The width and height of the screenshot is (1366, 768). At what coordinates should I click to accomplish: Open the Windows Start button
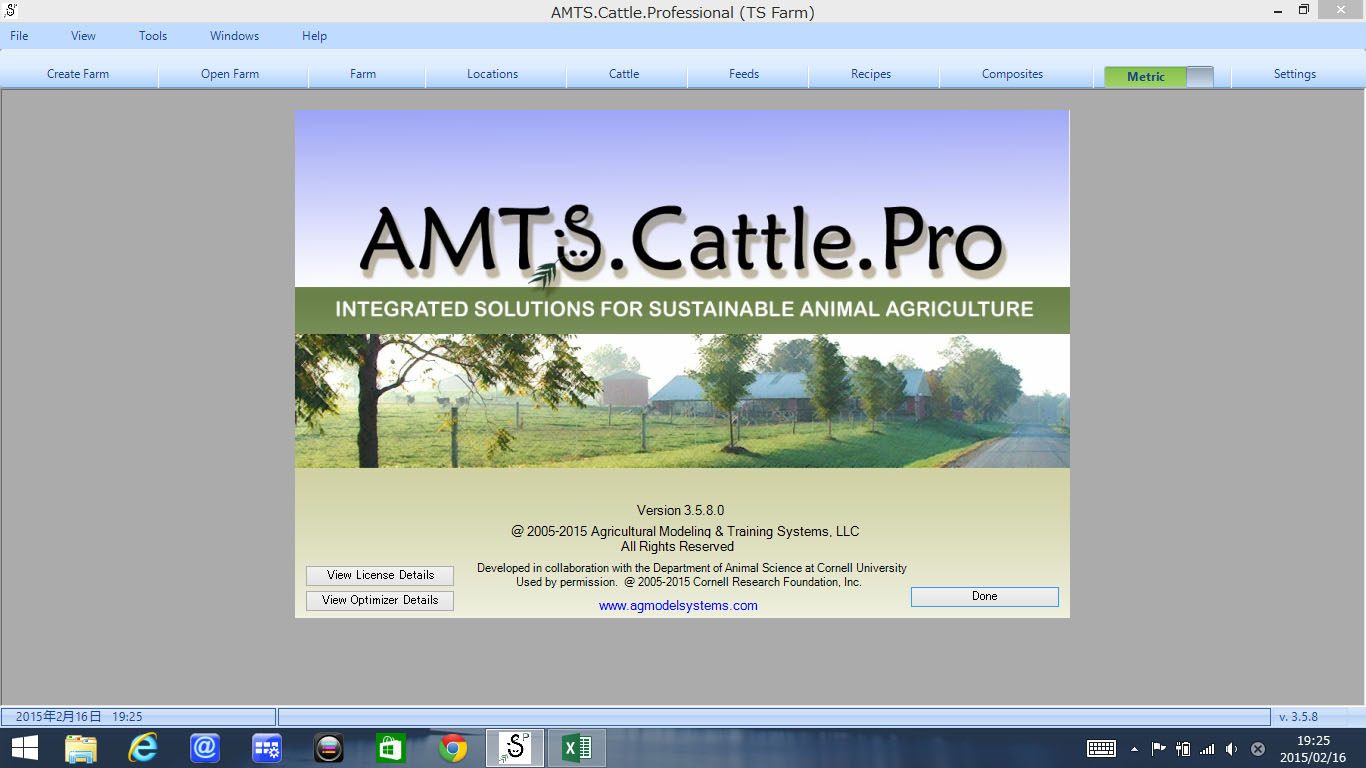25,748
